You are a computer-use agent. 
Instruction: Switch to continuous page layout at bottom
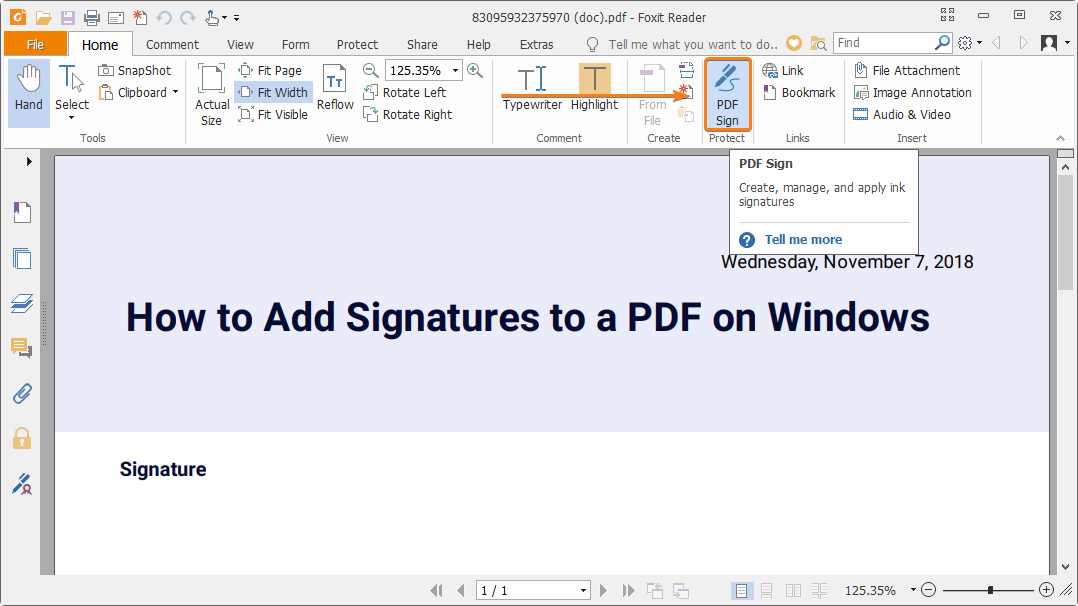tap(766, 590)
